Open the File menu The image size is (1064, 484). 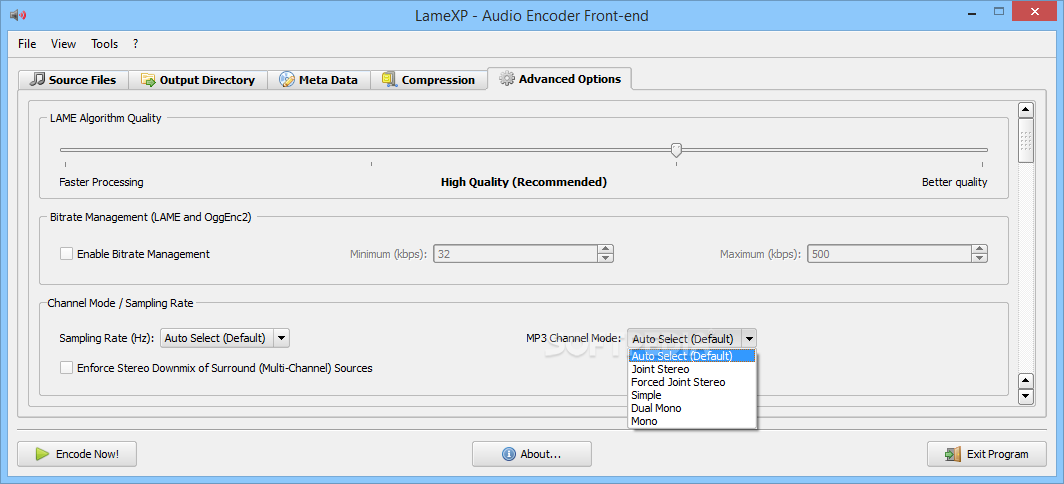[27, 43]
